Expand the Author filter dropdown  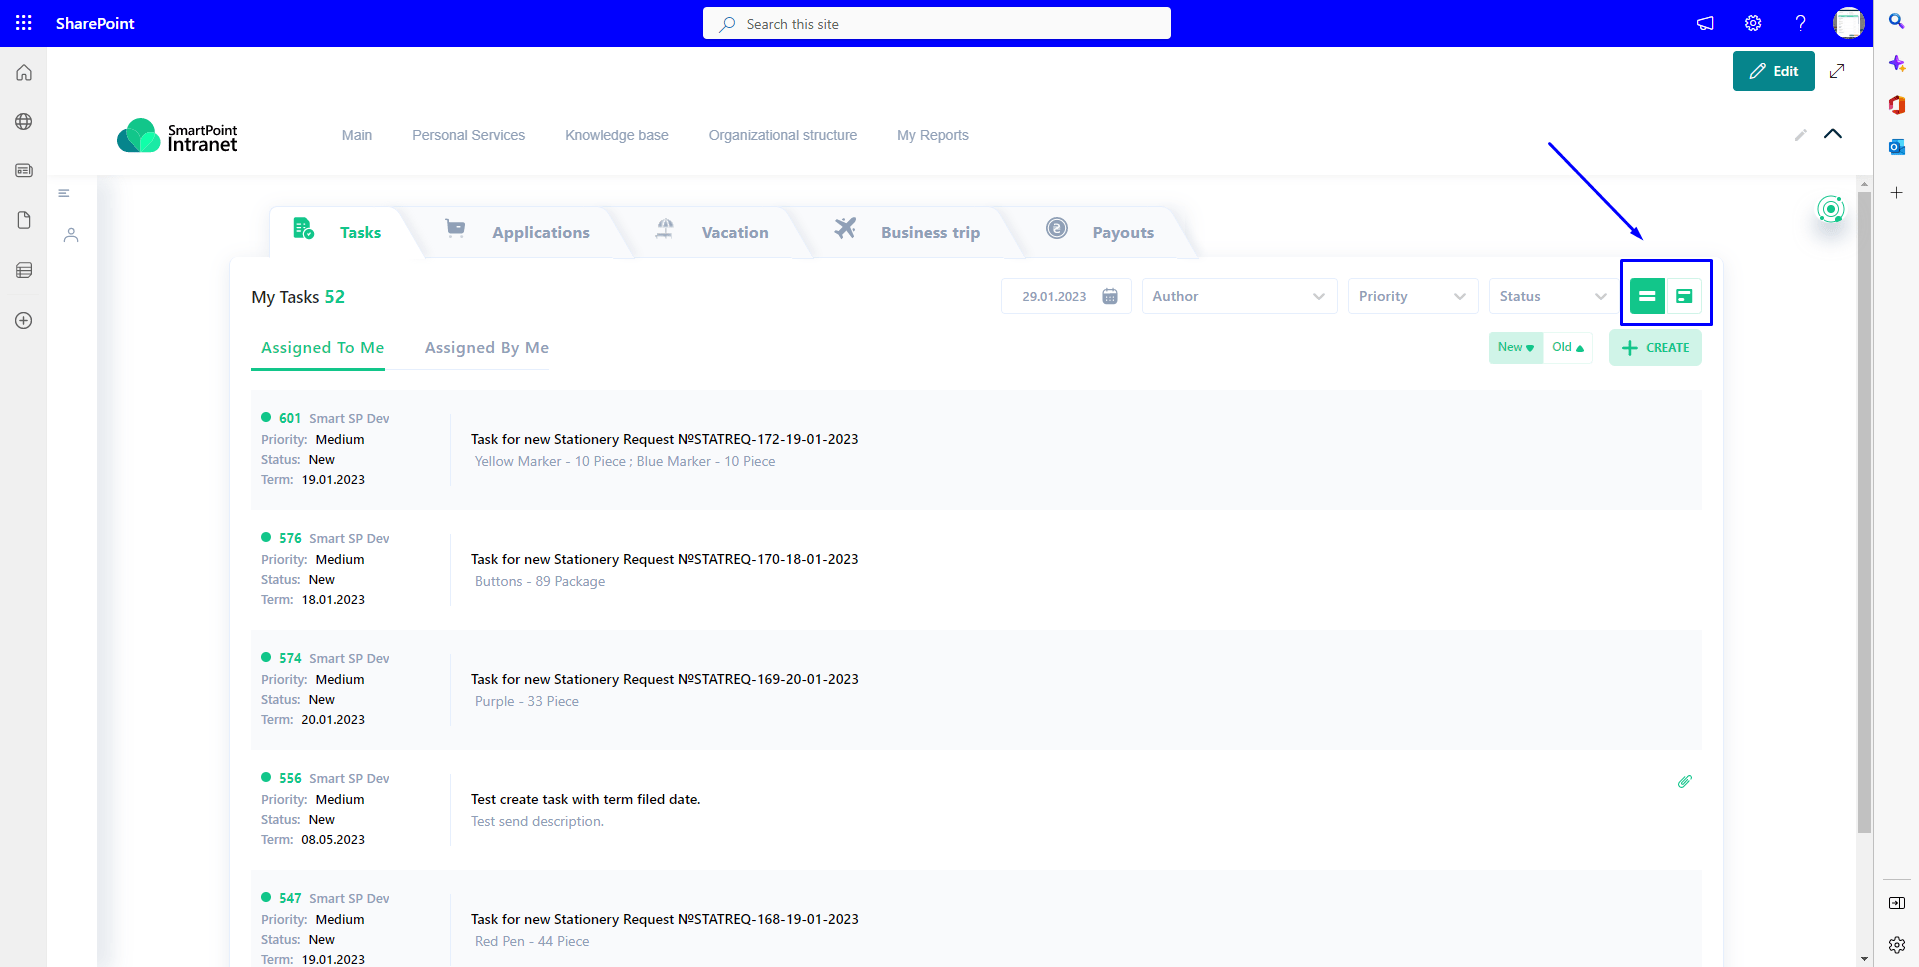(x=1239, y=296)
